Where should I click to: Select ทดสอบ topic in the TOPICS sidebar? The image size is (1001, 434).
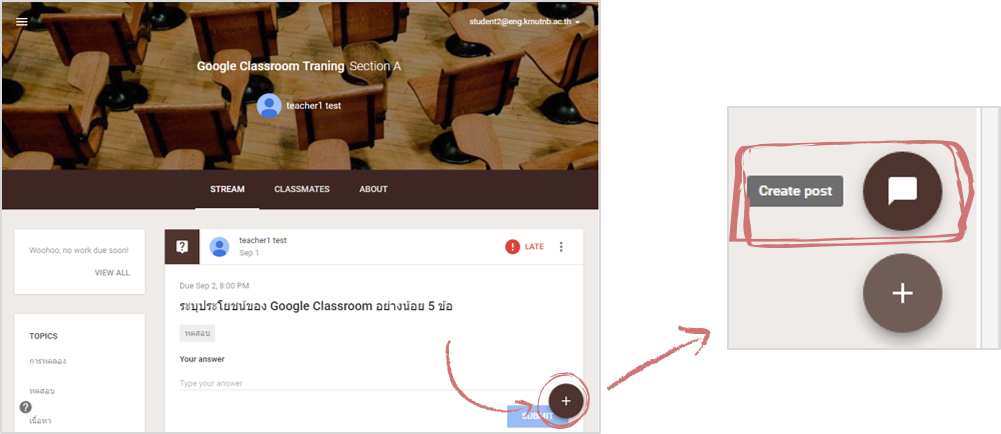(x=40, y=391)
